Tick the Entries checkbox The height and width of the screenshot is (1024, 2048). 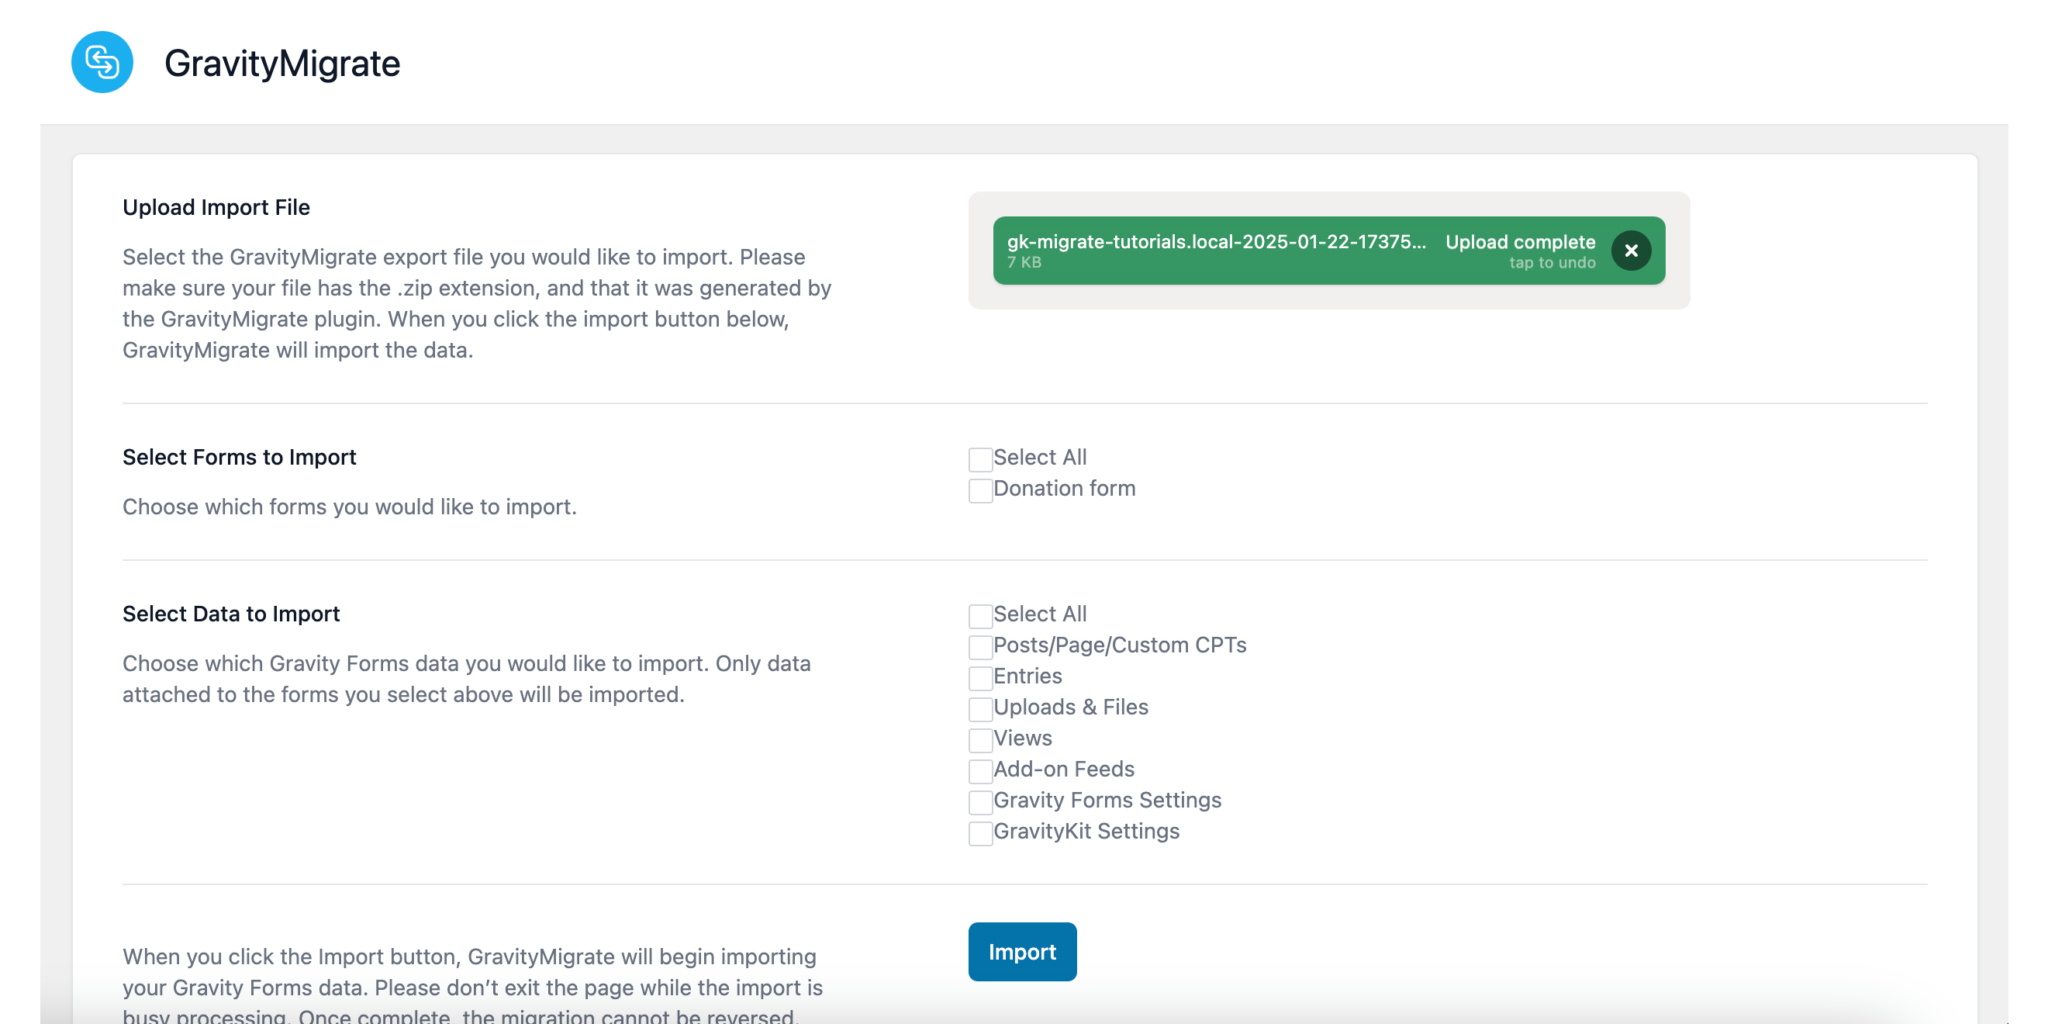(x=980, y=678)
